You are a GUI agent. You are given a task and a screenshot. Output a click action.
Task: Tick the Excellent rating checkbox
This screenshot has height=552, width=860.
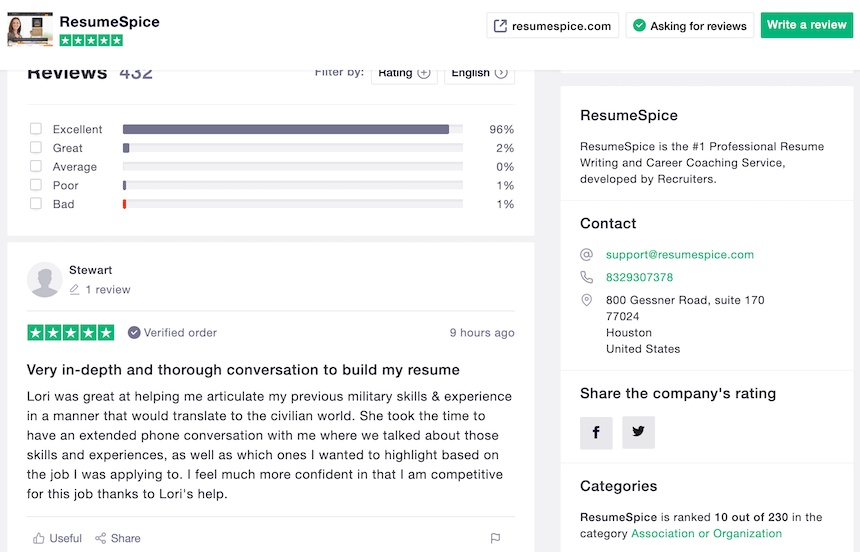(36, 129)
